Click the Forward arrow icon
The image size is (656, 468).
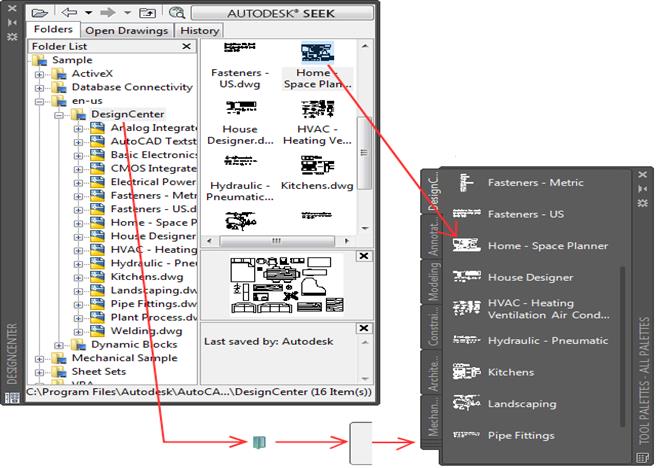(x=108, y=13)
